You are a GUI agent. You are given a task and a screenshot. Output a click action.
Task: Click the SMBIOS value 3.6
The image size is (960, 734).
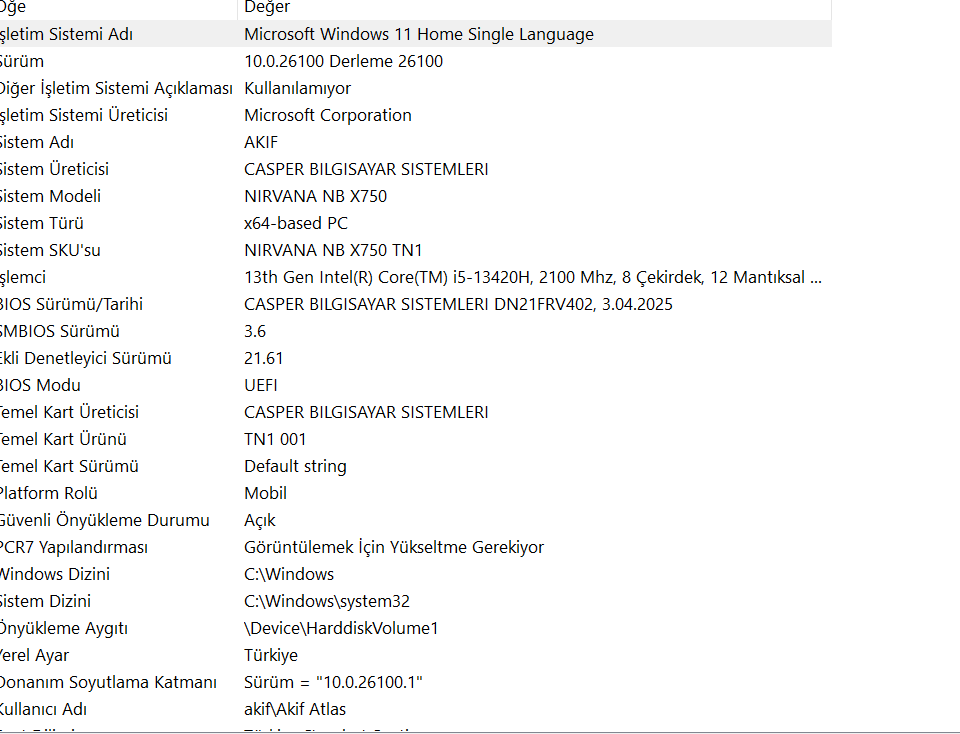point(255,331)
